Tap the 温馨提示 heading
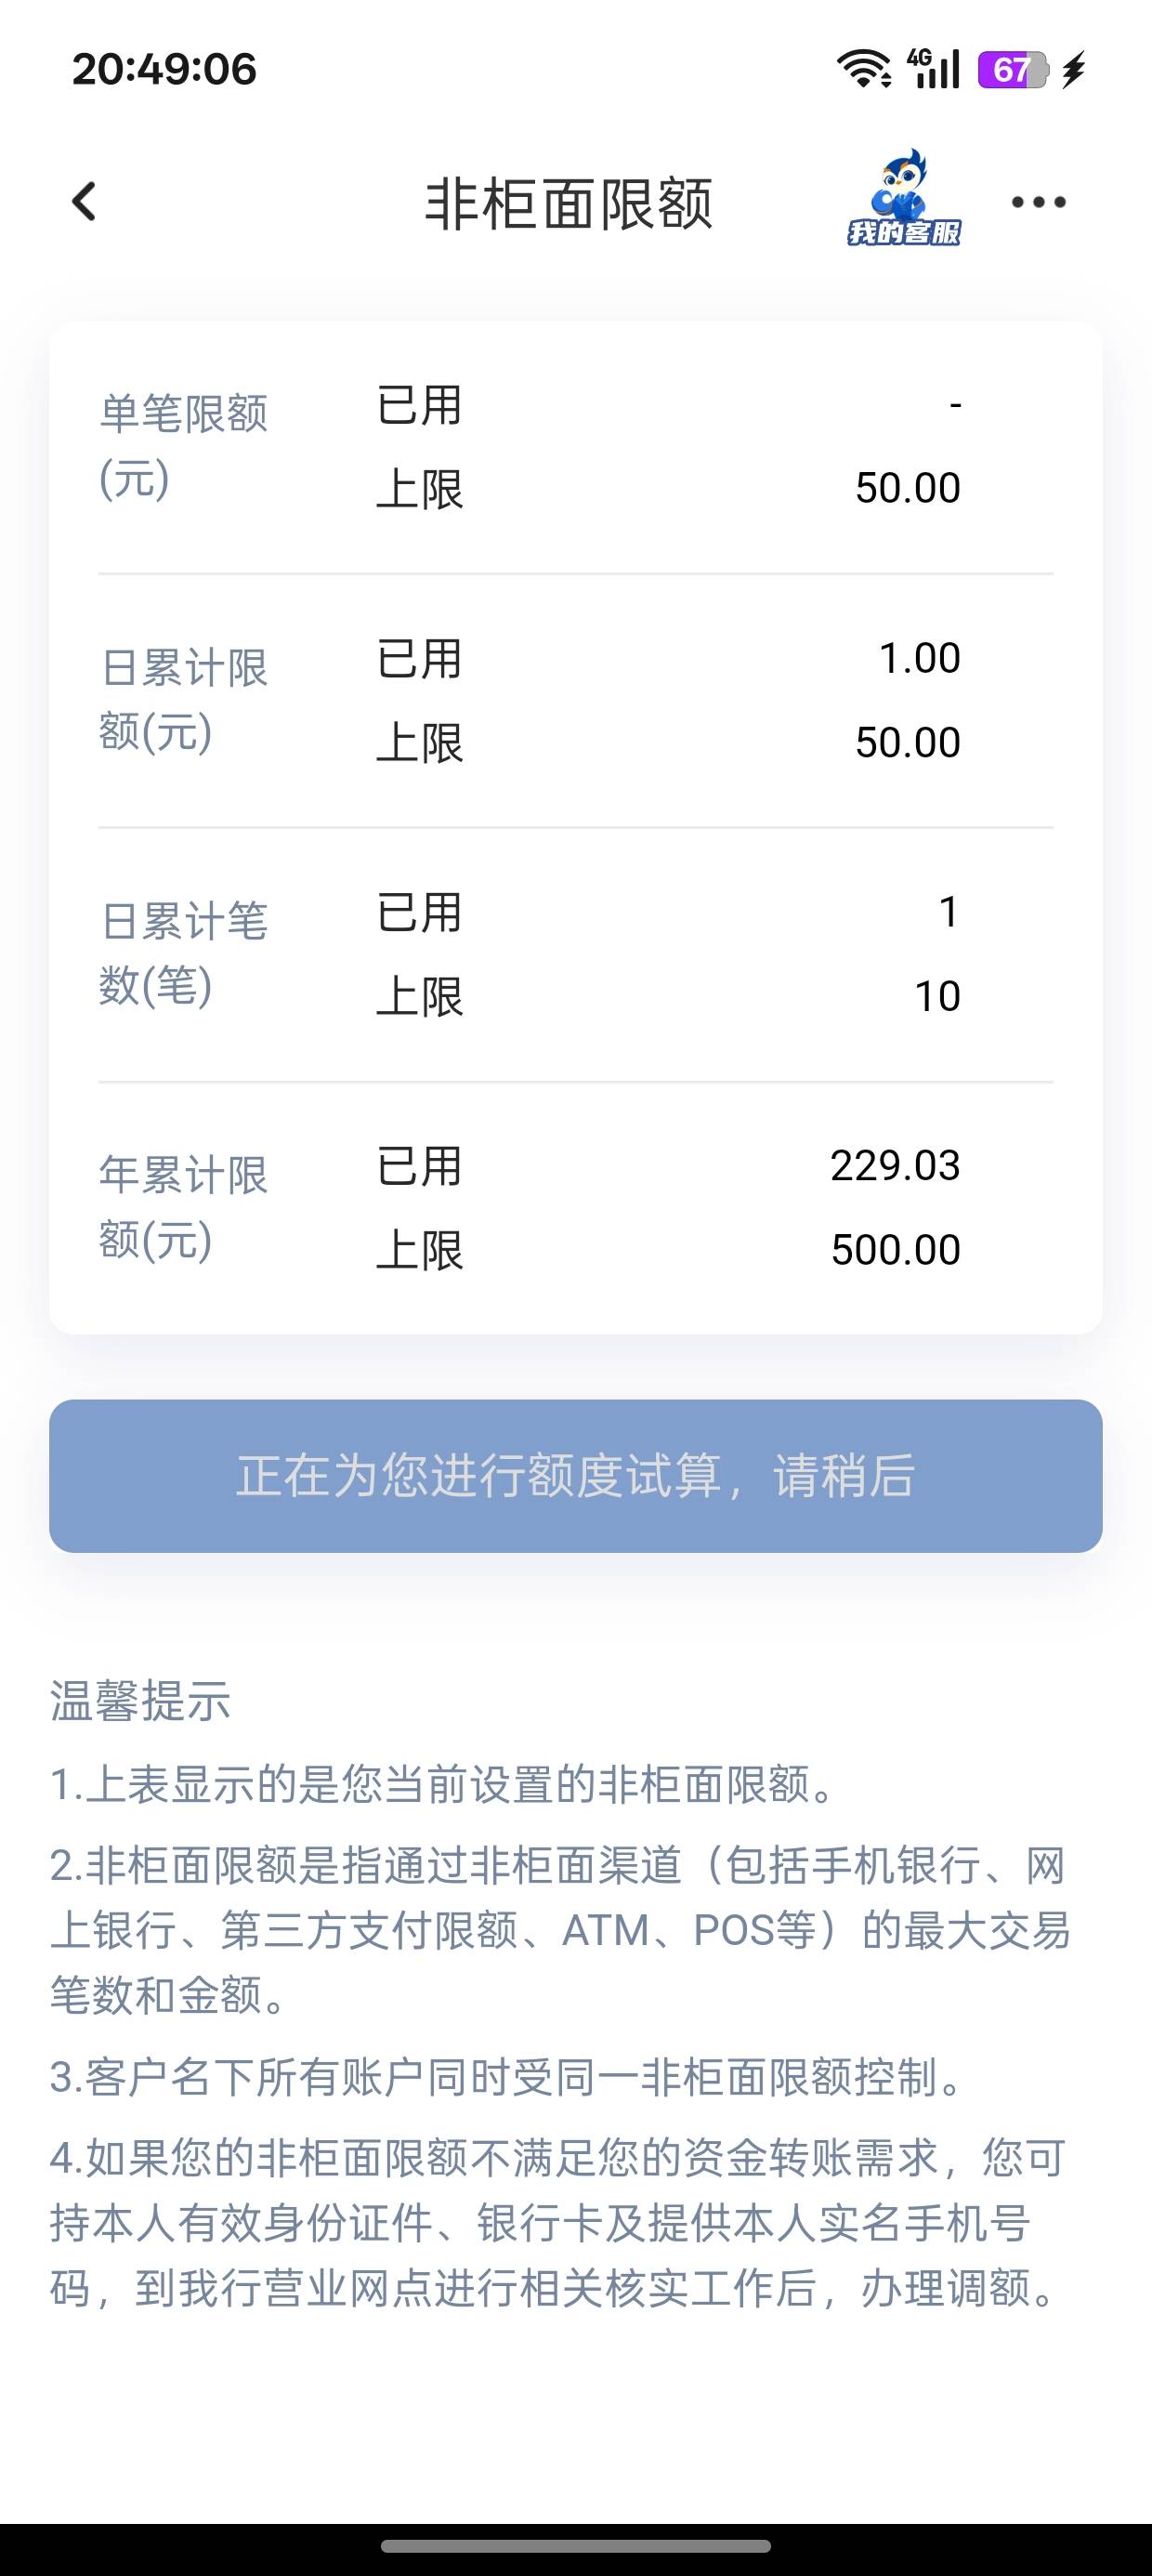 coord(141,1701)
